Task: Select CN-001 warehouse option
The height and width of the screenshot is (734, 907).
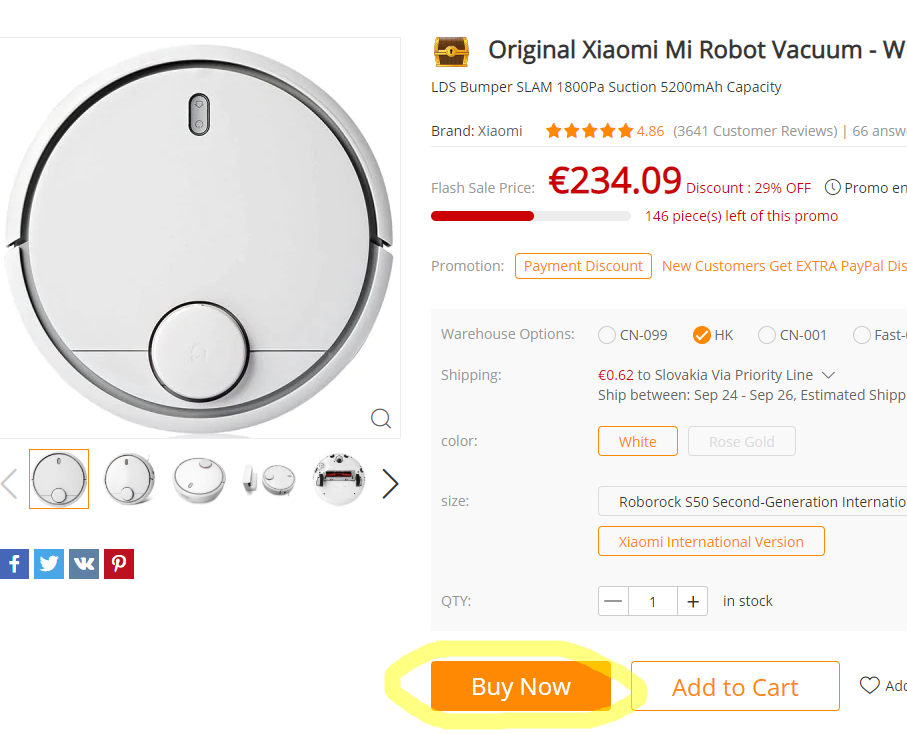Action: [767, 335]
